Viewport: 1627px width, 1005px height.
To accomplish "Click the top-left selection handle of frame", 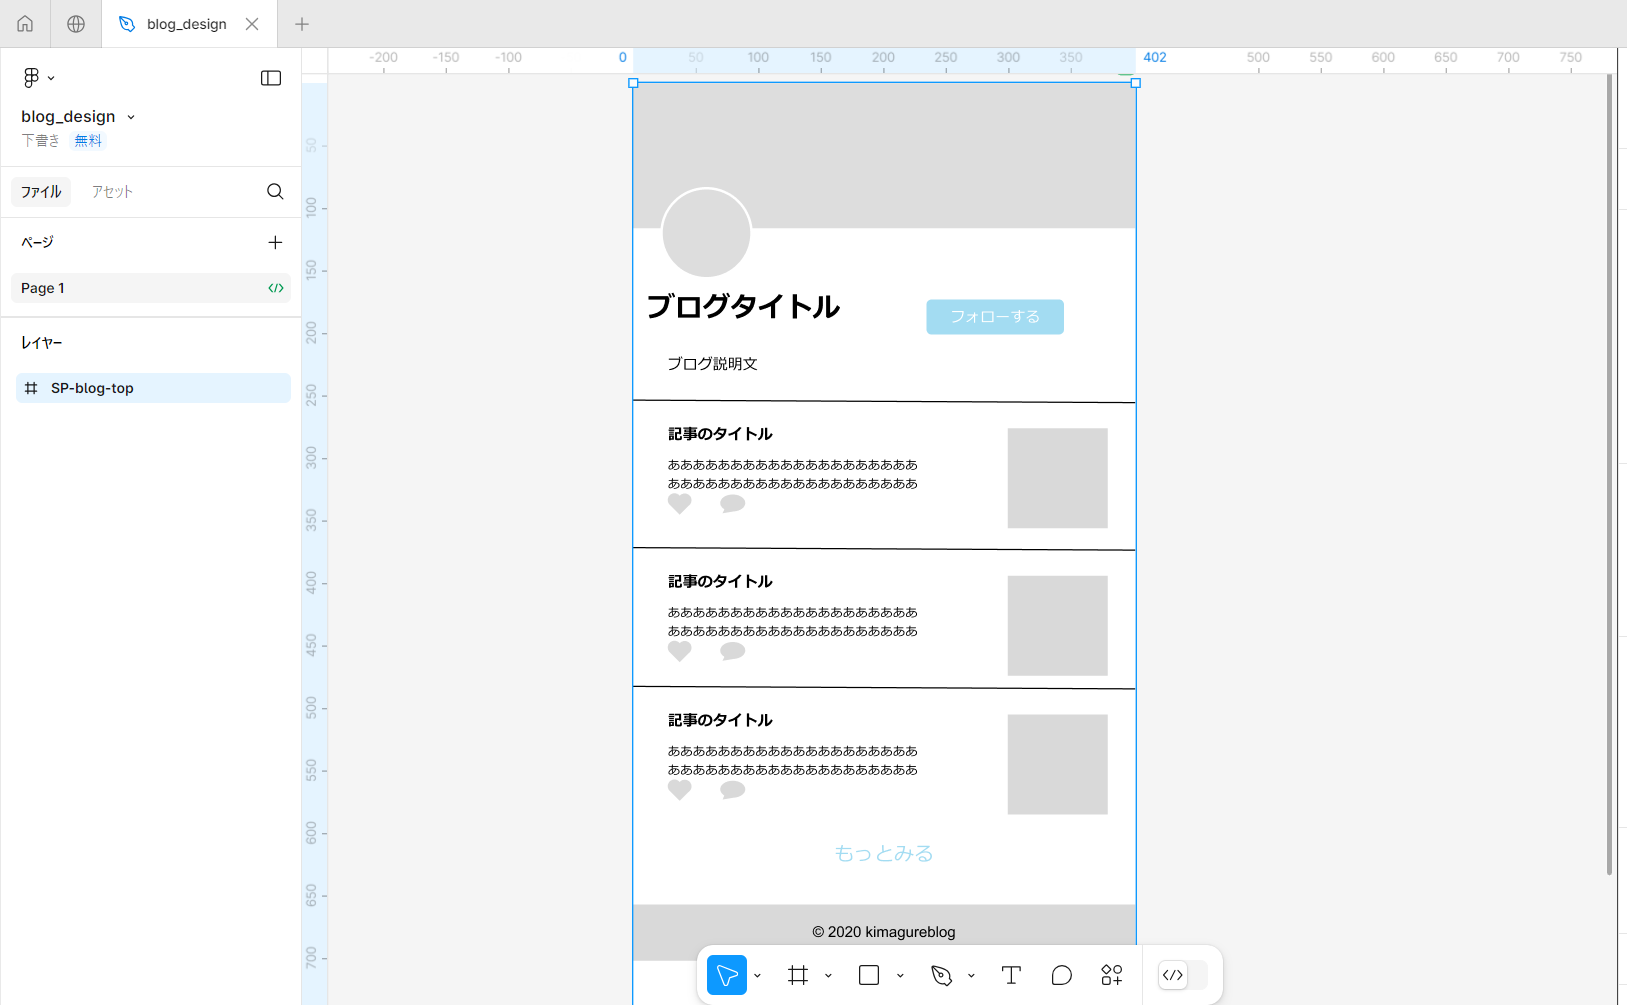I will pyautogui.click(x=633, y=83).
